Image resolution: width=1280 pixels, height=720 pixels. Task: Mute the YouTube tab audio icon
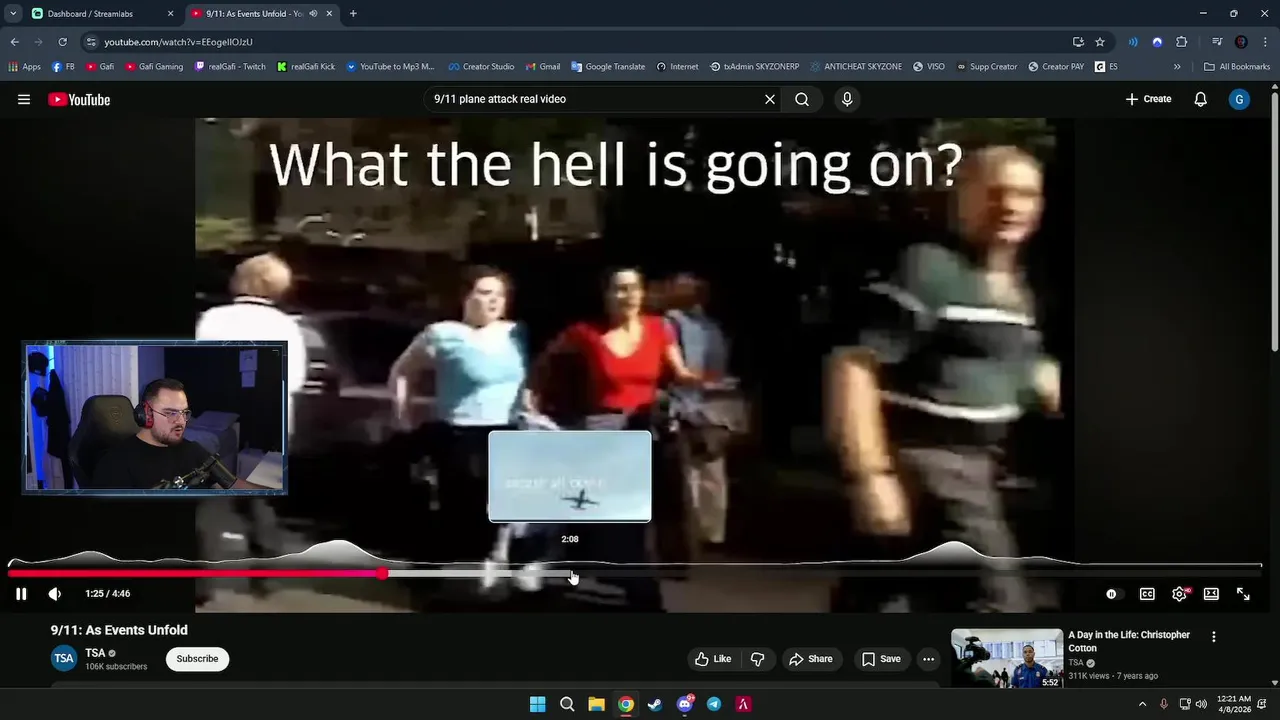[x=313, y=14]
